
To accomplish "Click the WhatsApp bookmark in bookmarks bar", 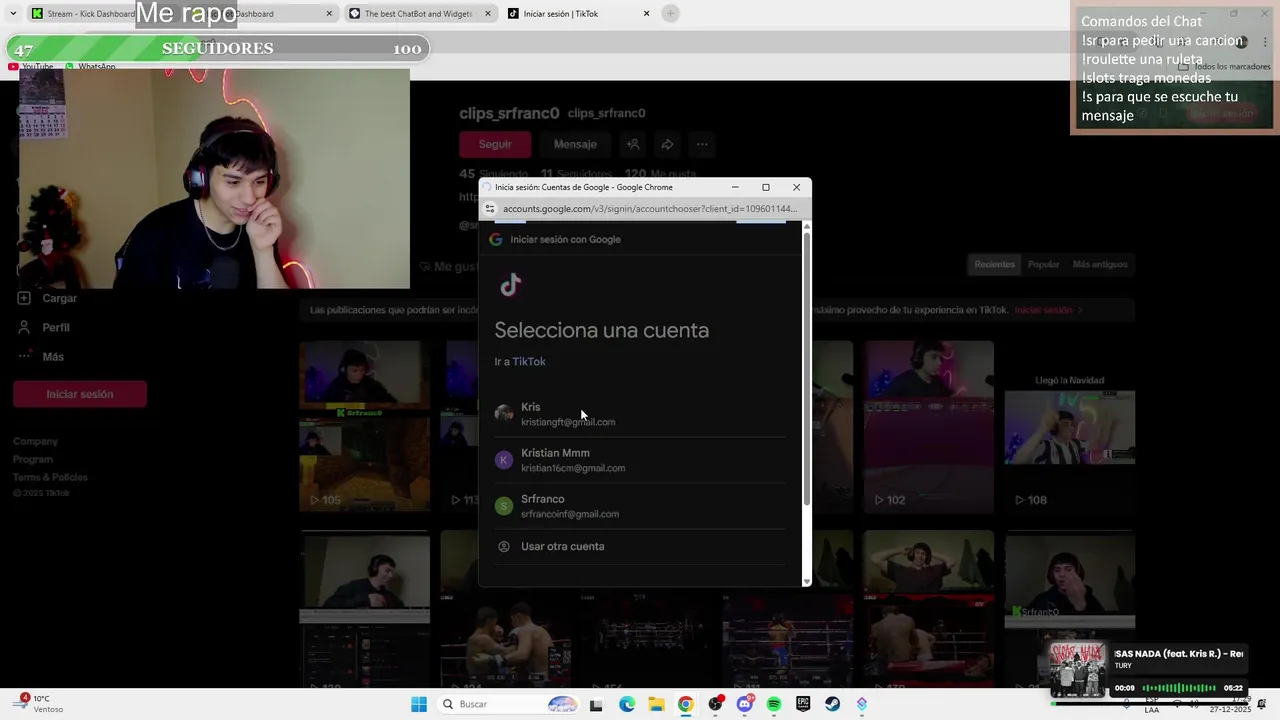I will 90,66.
